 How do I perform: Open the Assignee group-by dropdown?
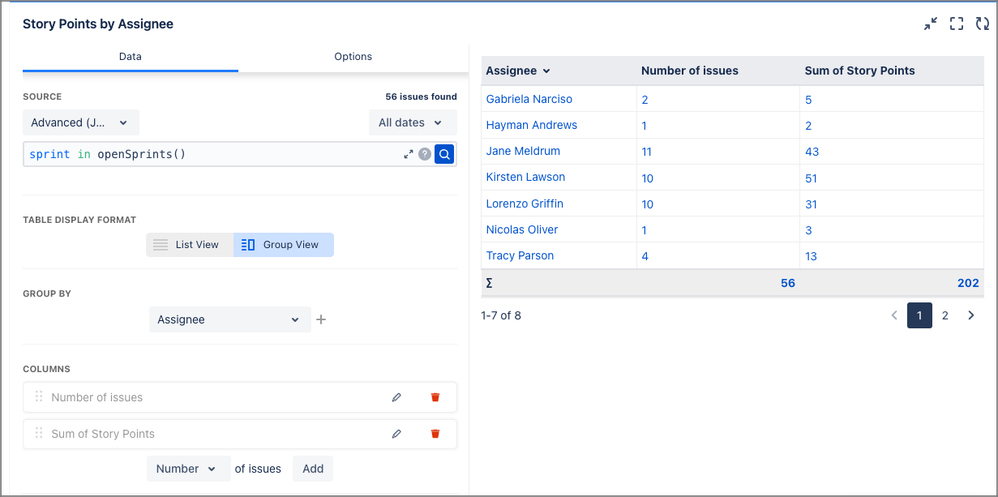coord(230,319)
